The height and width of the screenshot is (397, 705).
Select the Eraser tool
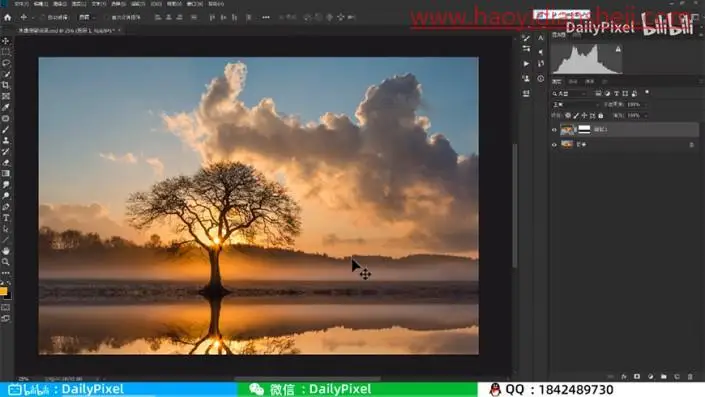(x=6, y=162)
